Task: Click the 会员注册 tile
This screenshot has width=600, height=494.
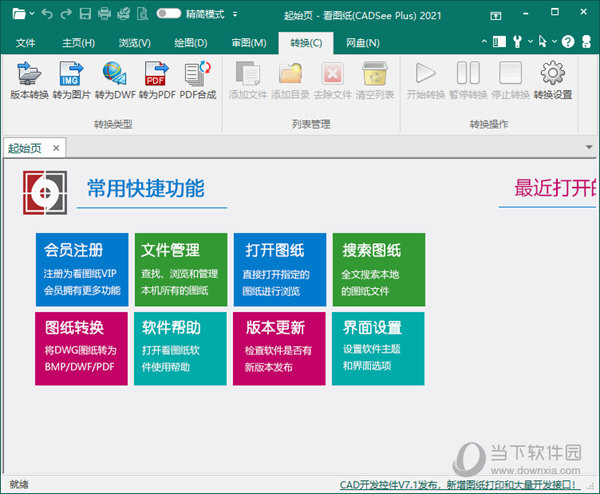Action: tap(82, 270)
